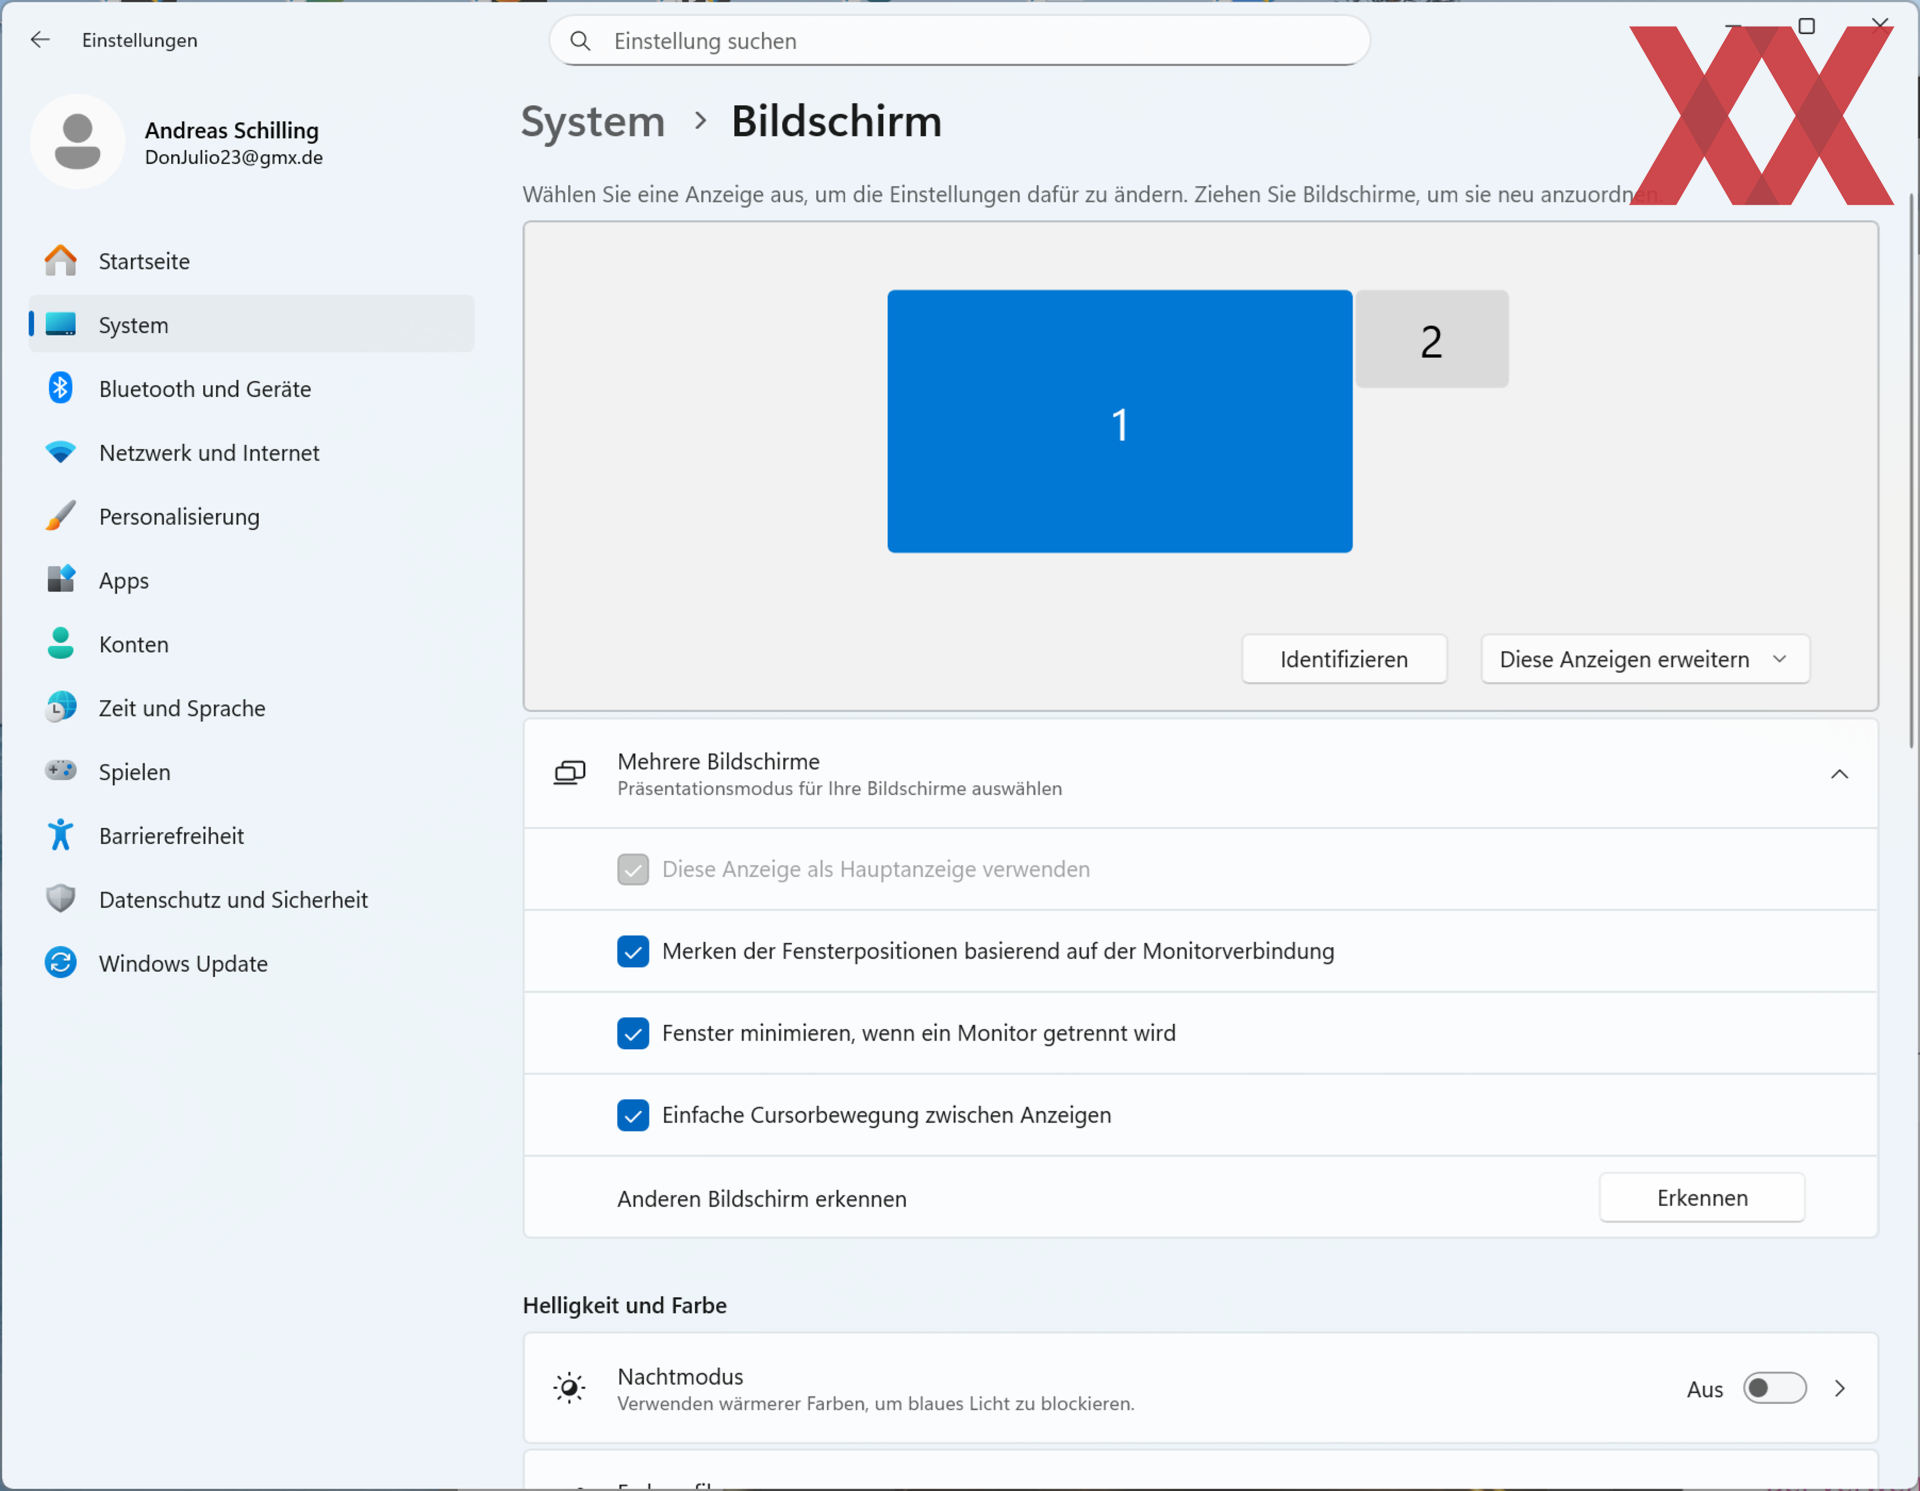Select Personalisierung paintbrush icon

click(x=61, y=516)
